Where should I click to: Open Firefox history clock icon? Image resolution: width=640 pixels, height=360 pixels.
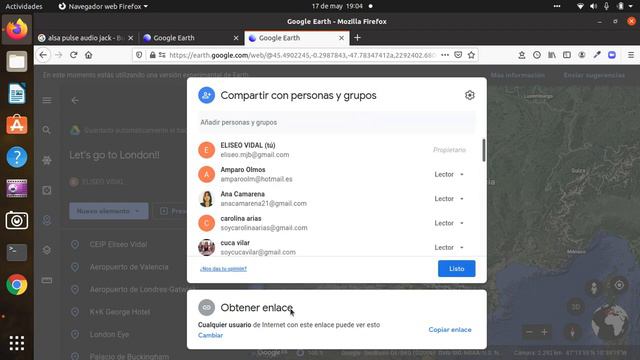pos(537,55)
